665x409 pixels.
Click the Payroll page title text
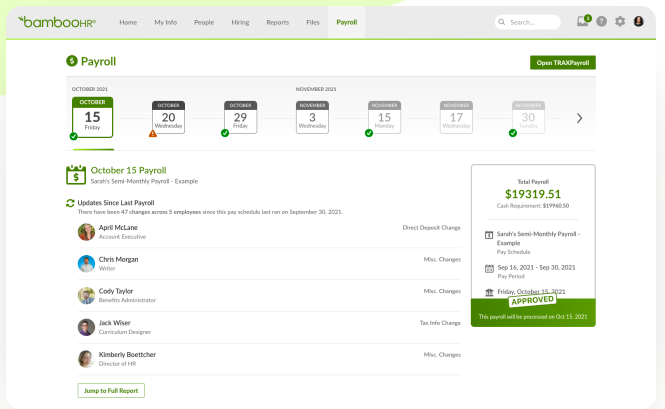(98, 62)
